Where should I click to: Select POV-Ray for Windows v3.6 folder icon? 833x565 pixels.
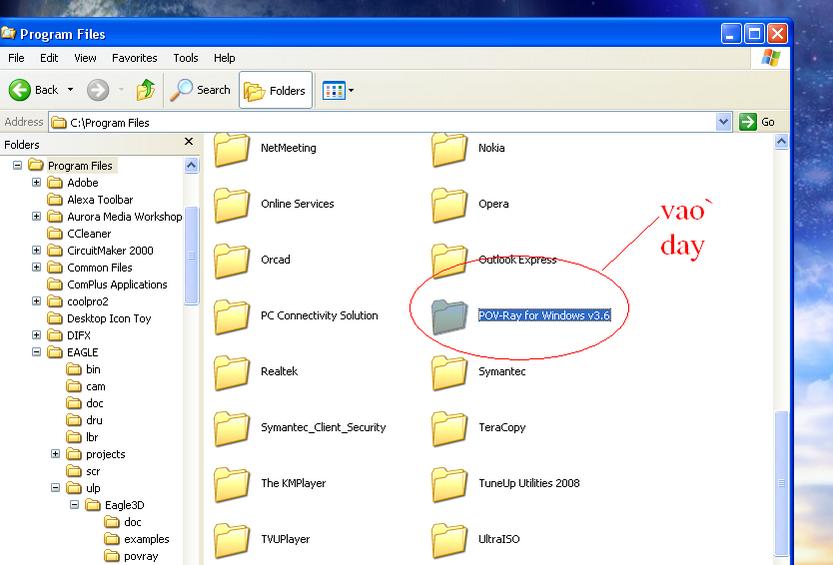(449, 316)
